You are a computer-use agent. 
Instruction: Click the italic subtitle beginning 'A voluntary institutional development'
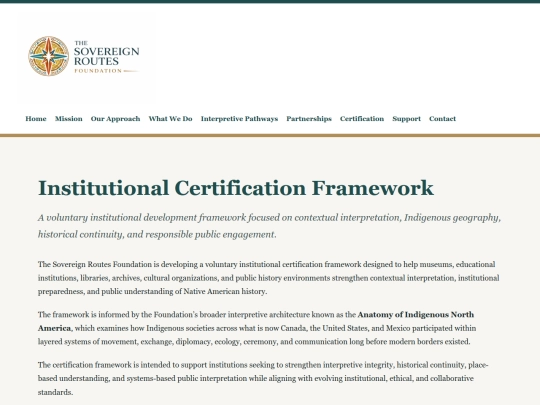pos(269,226)
